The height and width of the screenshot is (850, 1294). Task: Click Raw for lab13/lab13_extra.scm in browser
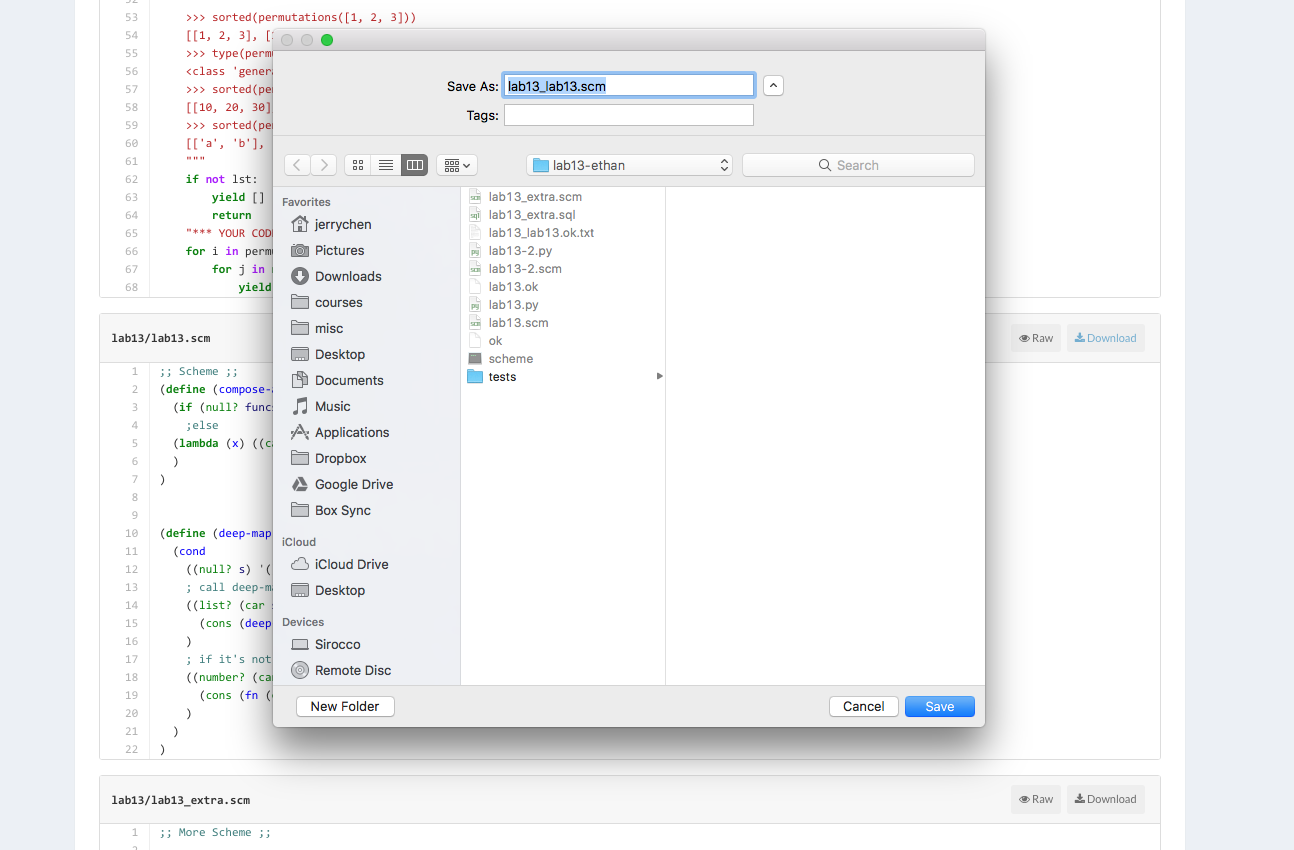click(1035, 799)
